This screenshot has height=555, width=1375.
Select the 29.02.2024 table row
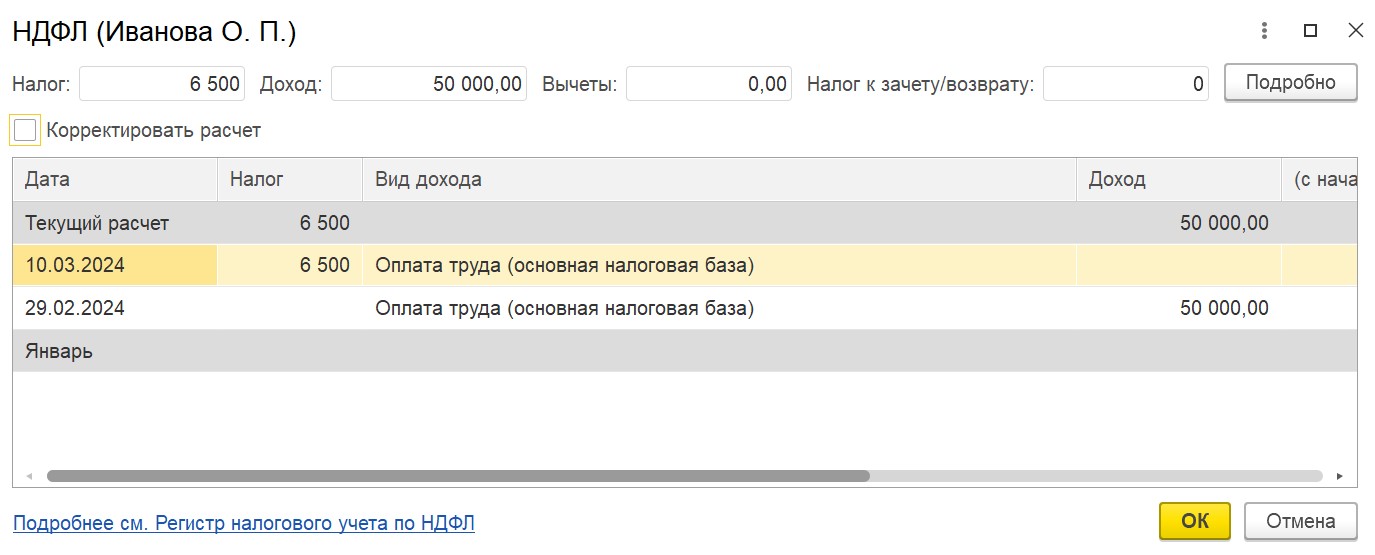(x=685, y=309)
